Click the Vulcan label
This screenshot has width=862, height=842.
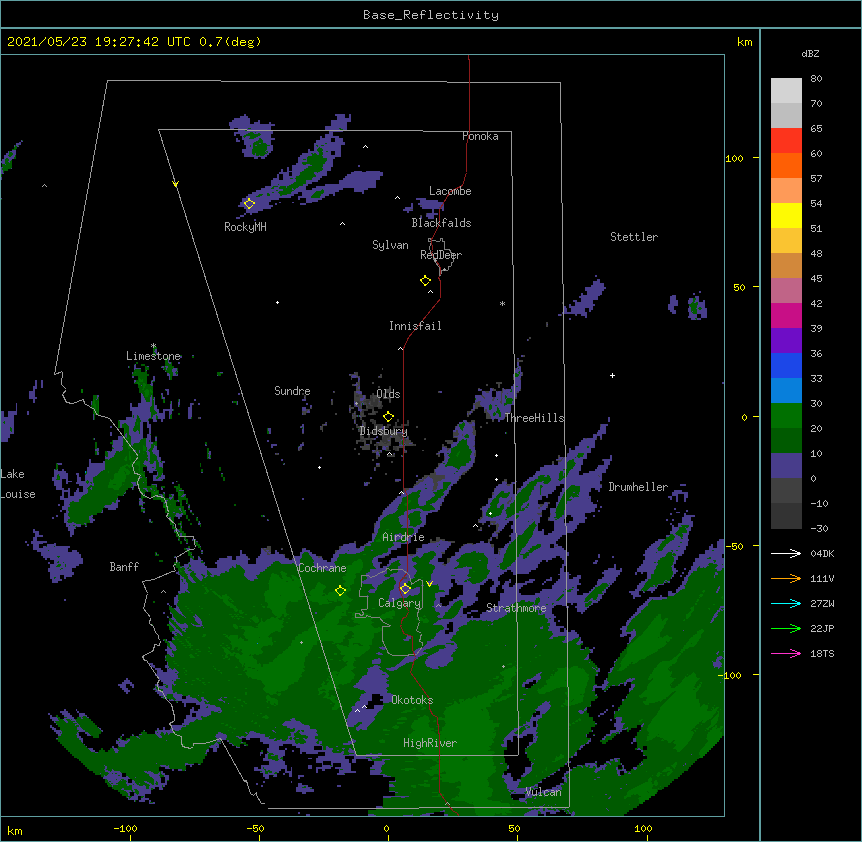pyautogui.click(x=543, y=792)
